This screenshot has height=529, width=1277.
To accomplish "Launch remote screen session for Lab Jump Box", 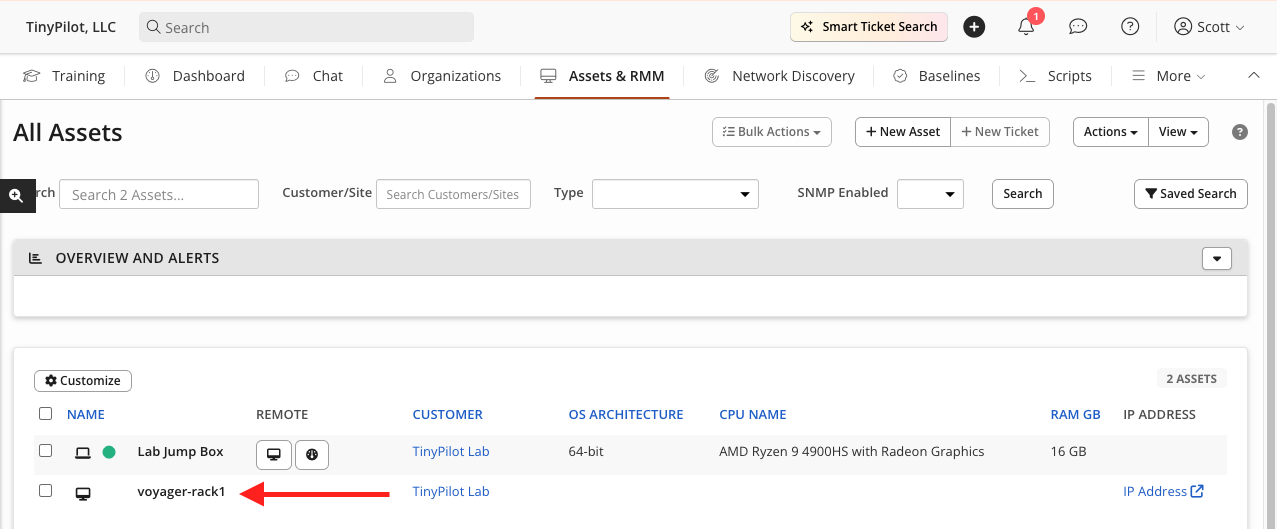I will (x=273, y=454).
